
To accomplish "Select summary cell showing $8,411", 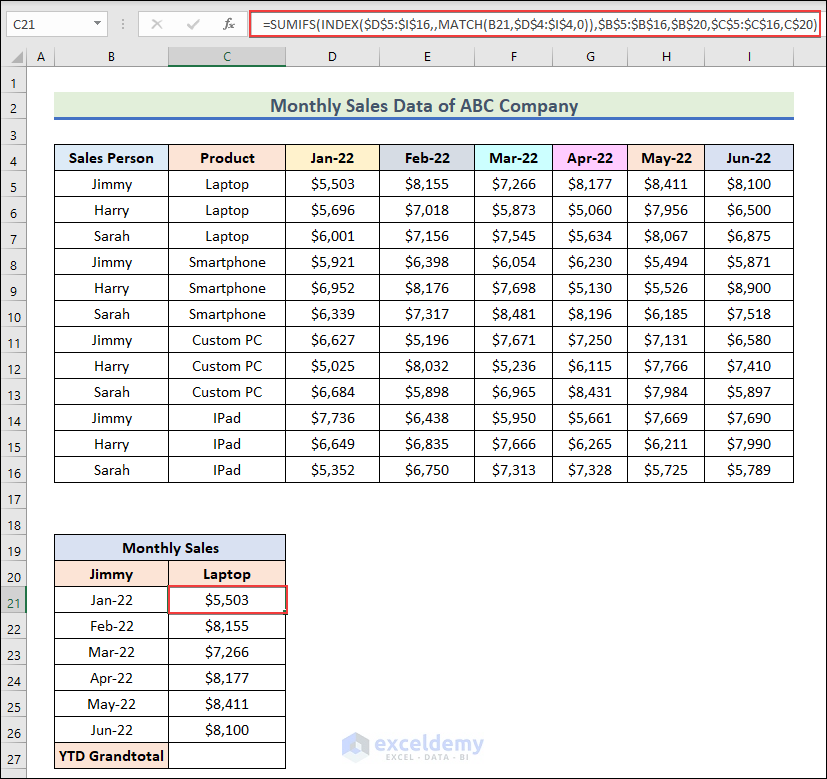I will [227, 704].
